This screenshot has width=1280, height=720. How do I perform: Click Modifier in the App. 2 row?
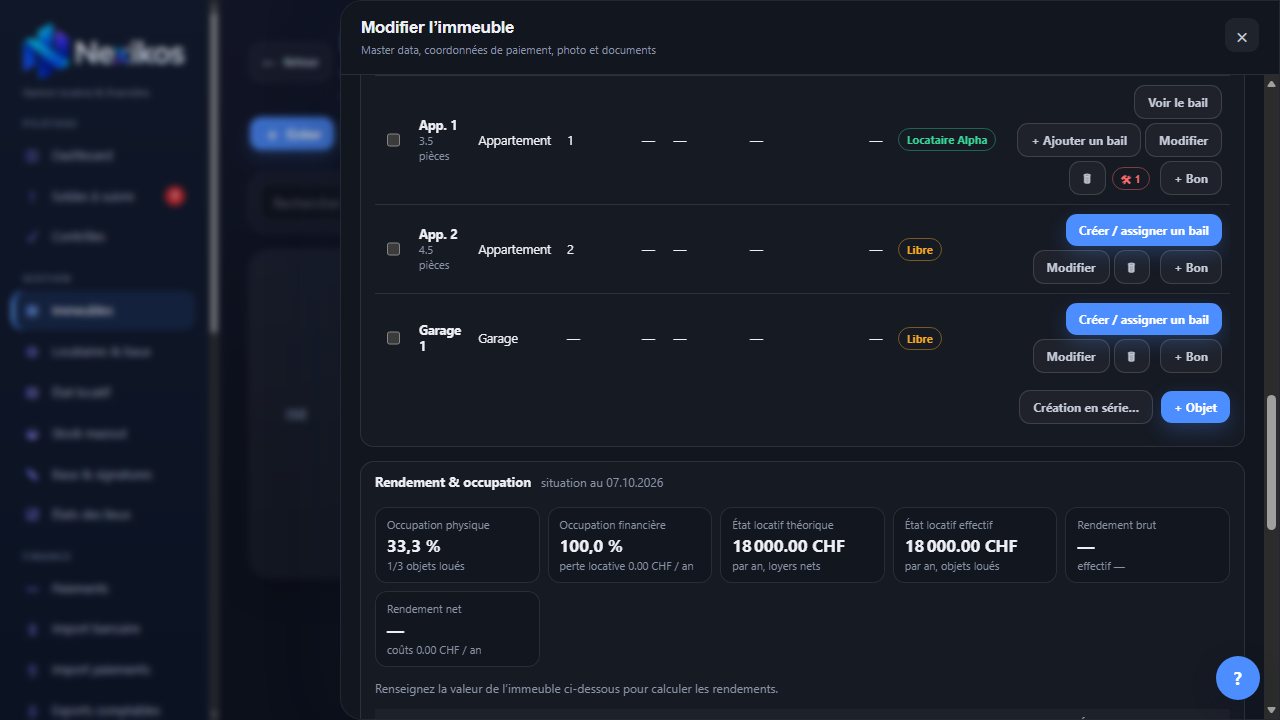1071,267
